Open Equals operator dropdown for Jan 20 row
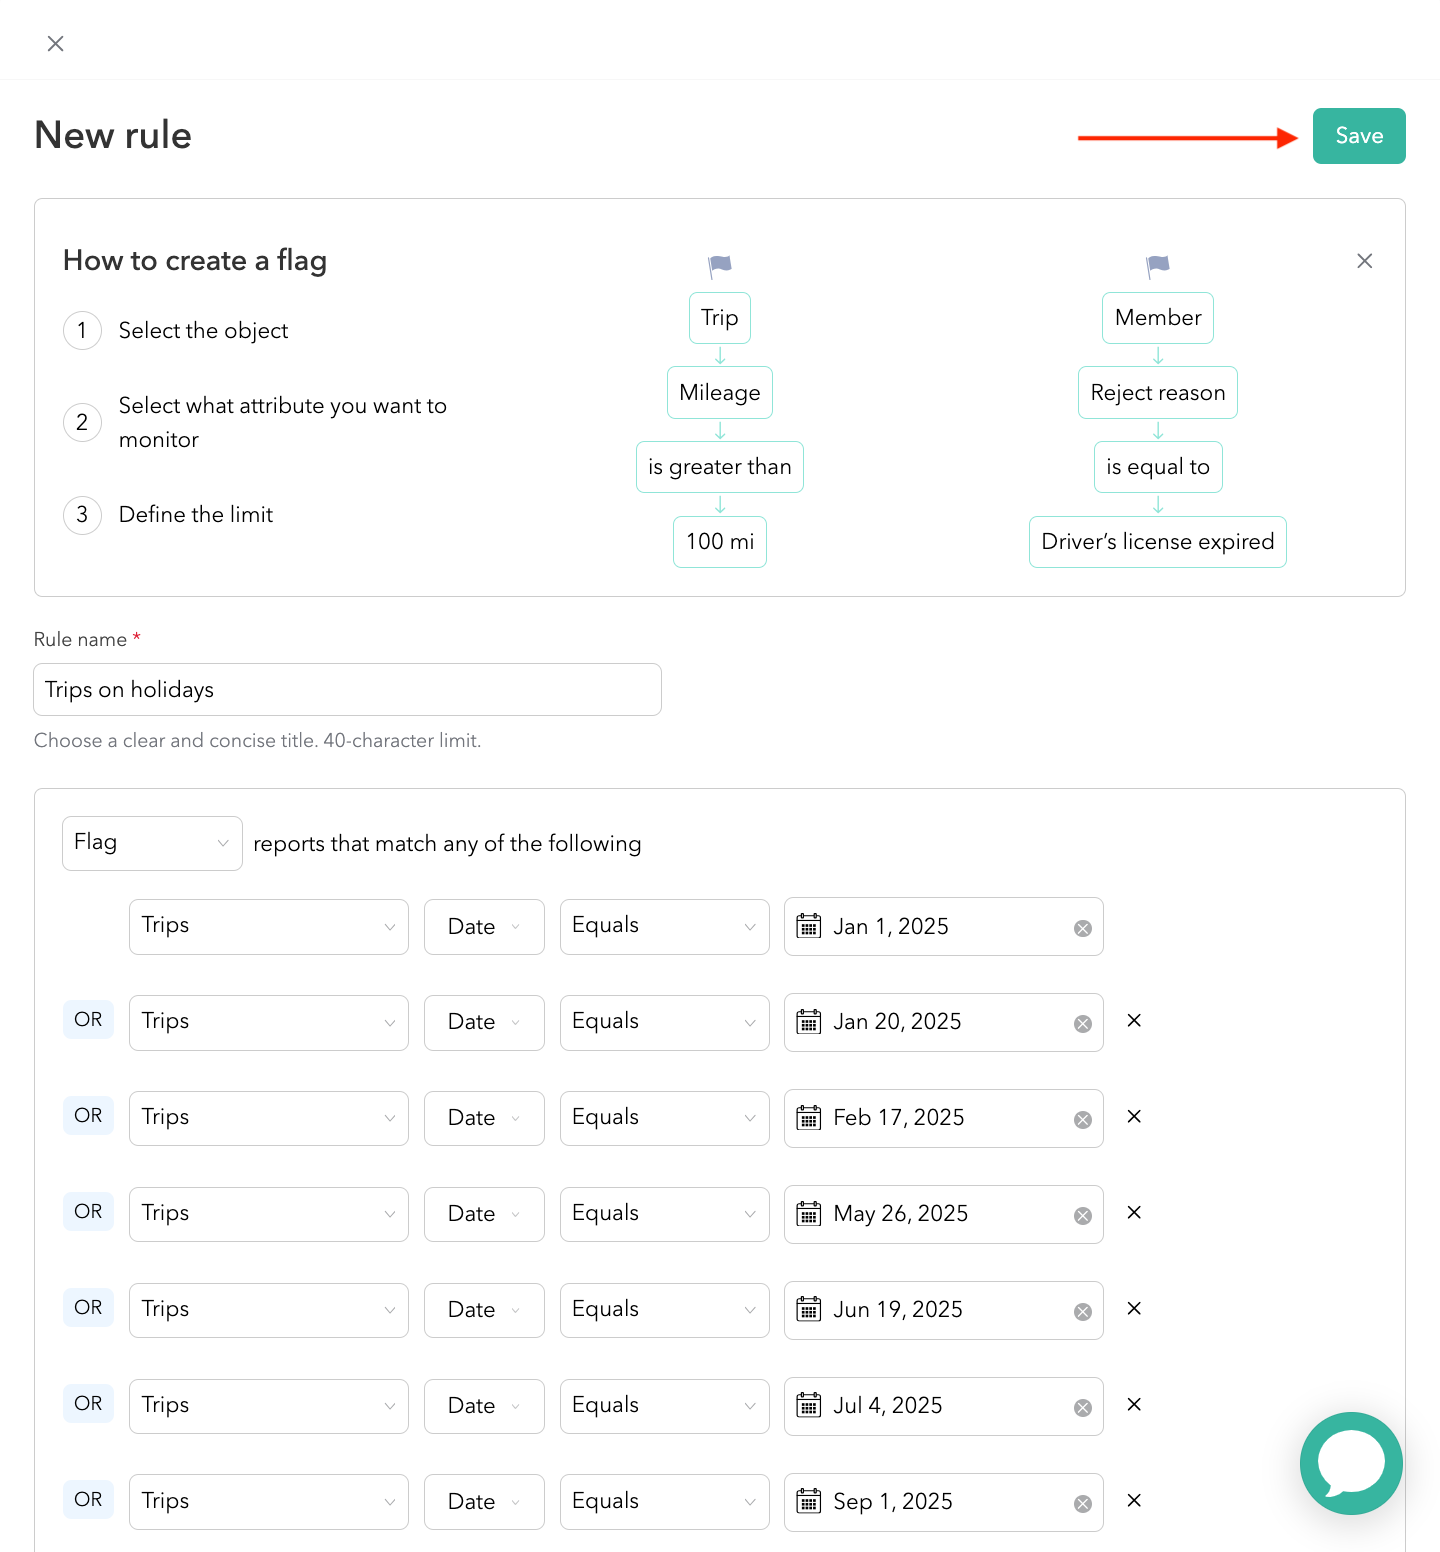This screenshot has height=1552, width=1440. [664, 1022]
